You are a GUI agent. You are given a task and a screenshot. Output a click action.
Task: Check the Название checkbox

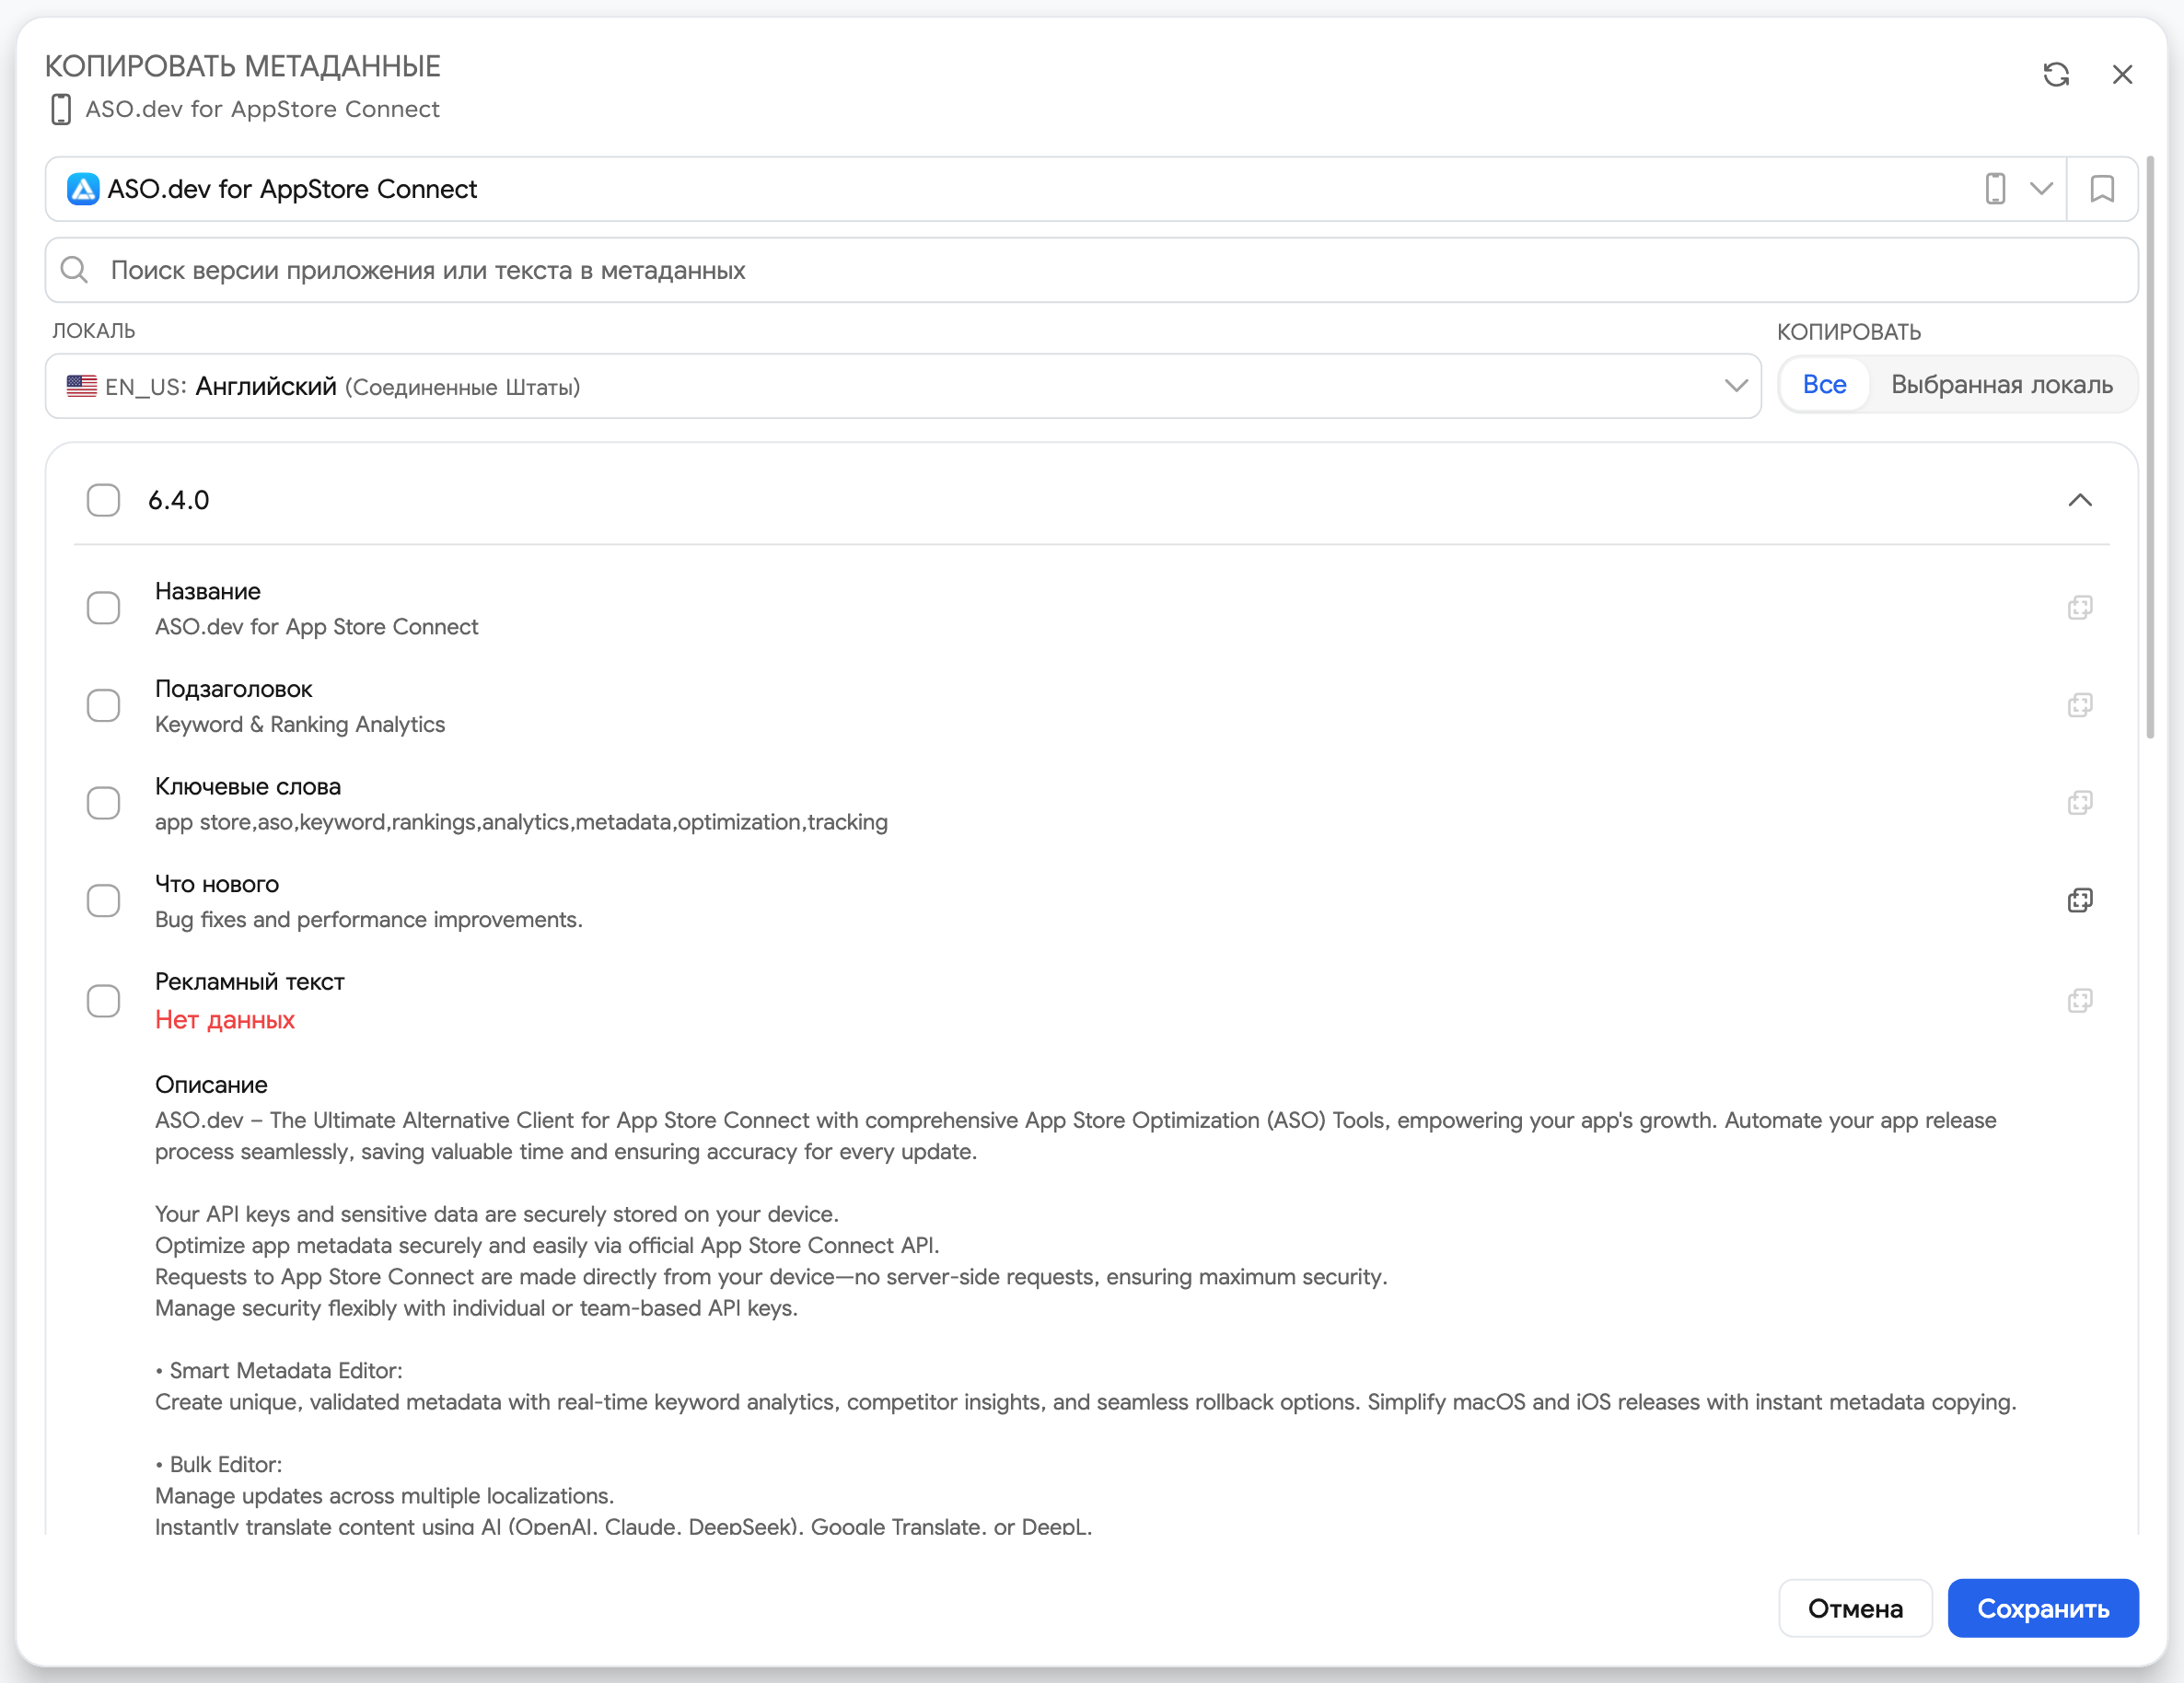point(103,608)
